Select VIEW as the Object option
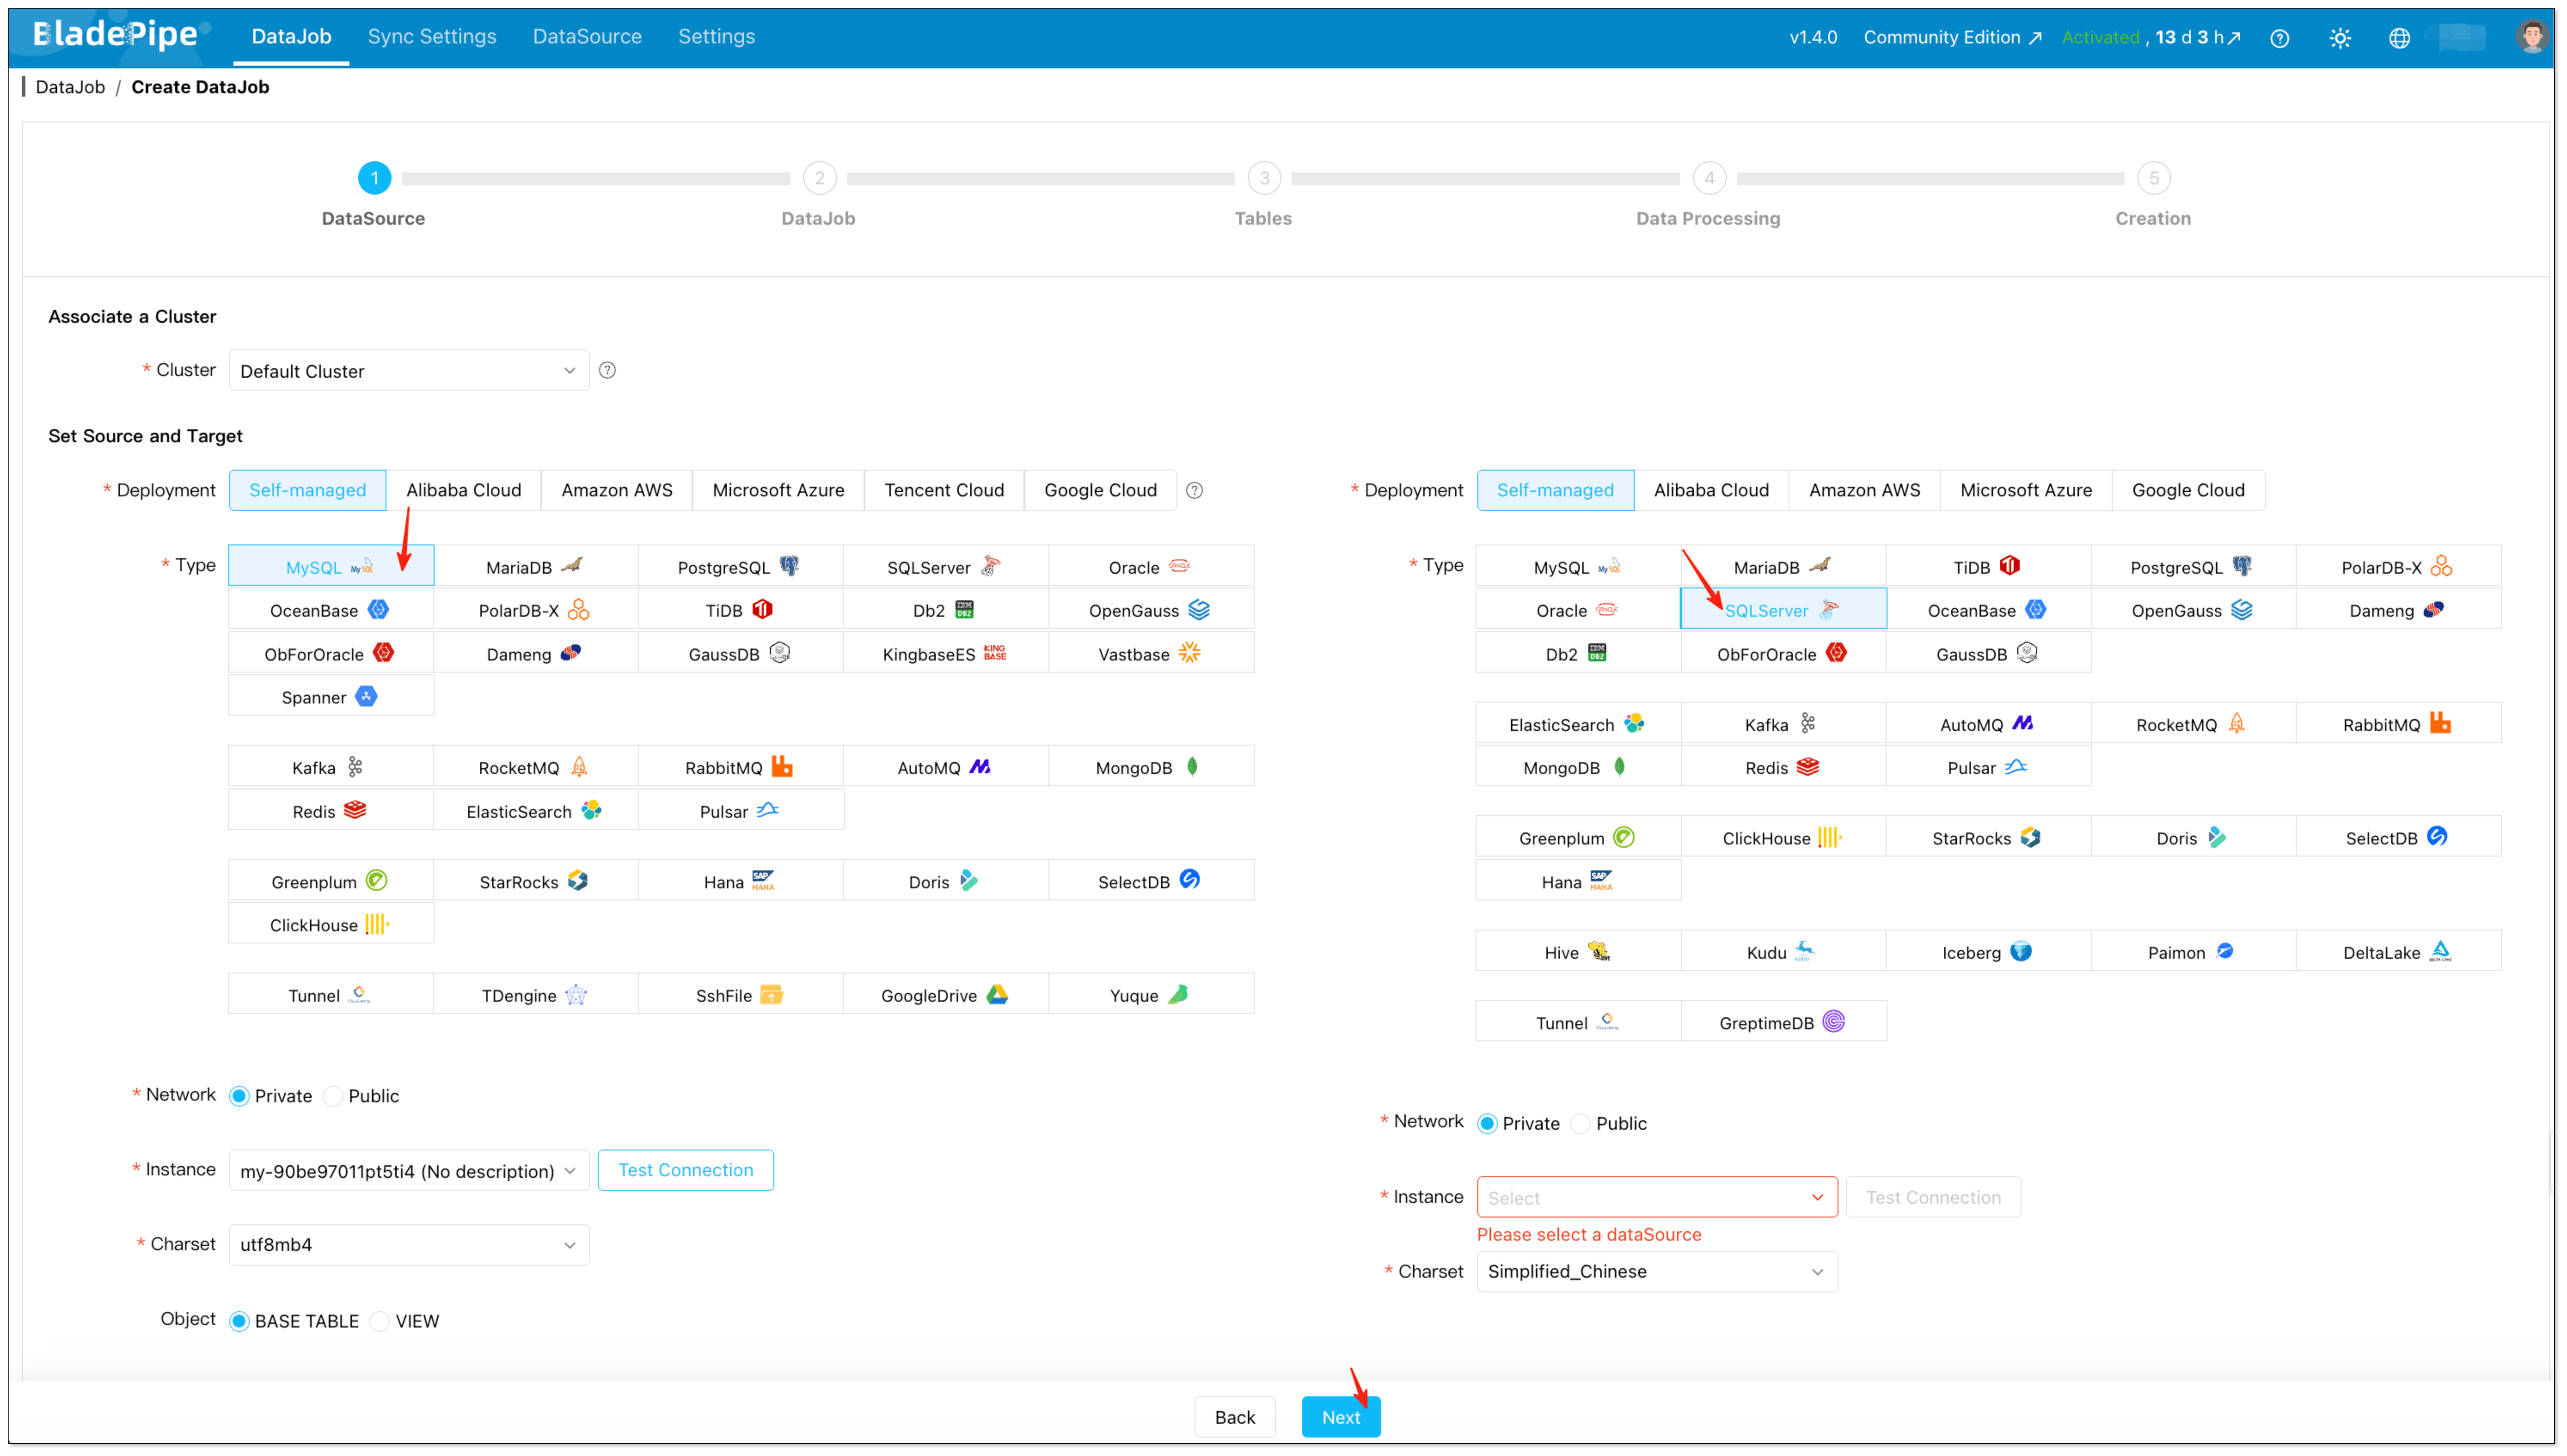The width and height of the screenshot is (2567, 1456). (379, 1321)
